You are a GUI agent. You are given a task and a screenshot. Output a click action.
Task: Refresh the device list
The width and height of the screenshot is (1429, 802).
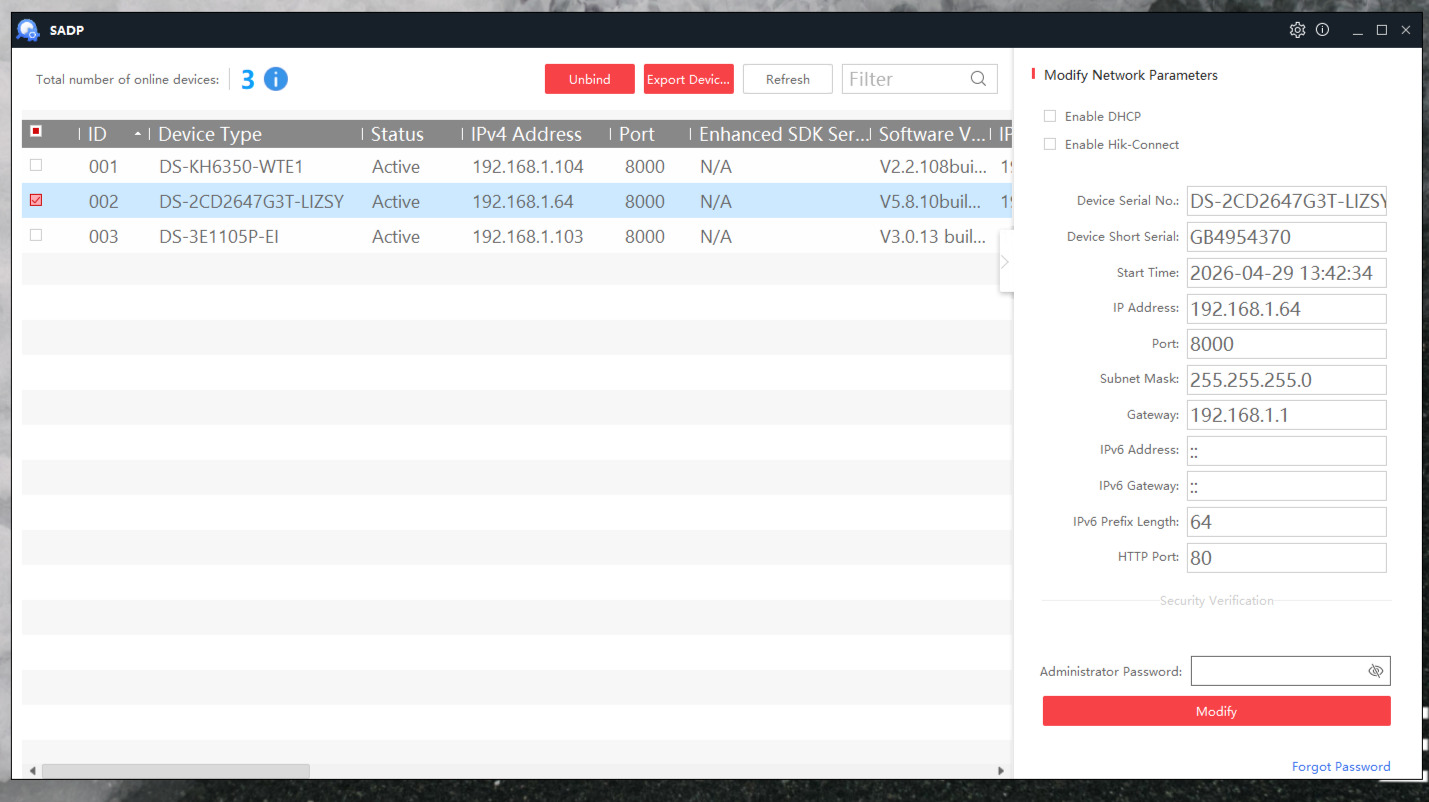[x=788, y=79]
